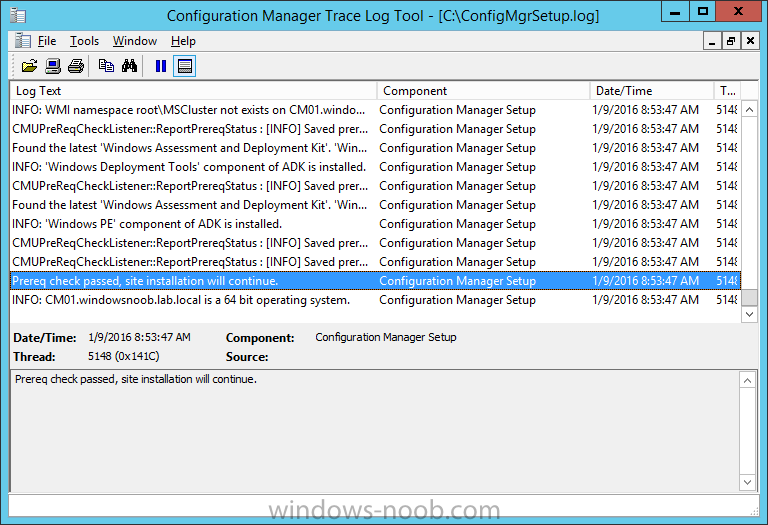Open the Help menu
This screenshot has width=768, height=525.
tap(183, 41)
